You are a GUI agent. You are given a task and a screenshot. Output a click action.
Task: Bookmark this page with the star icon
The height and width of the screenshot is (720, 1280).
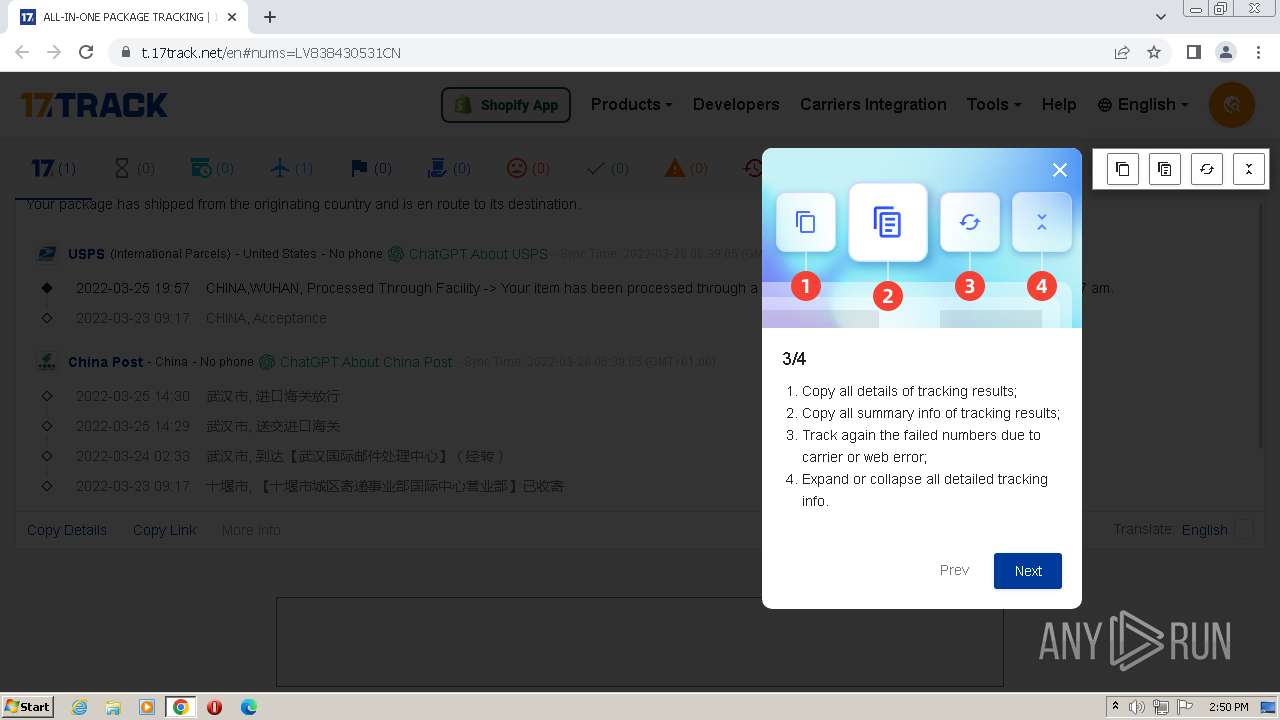(1154, 53)
